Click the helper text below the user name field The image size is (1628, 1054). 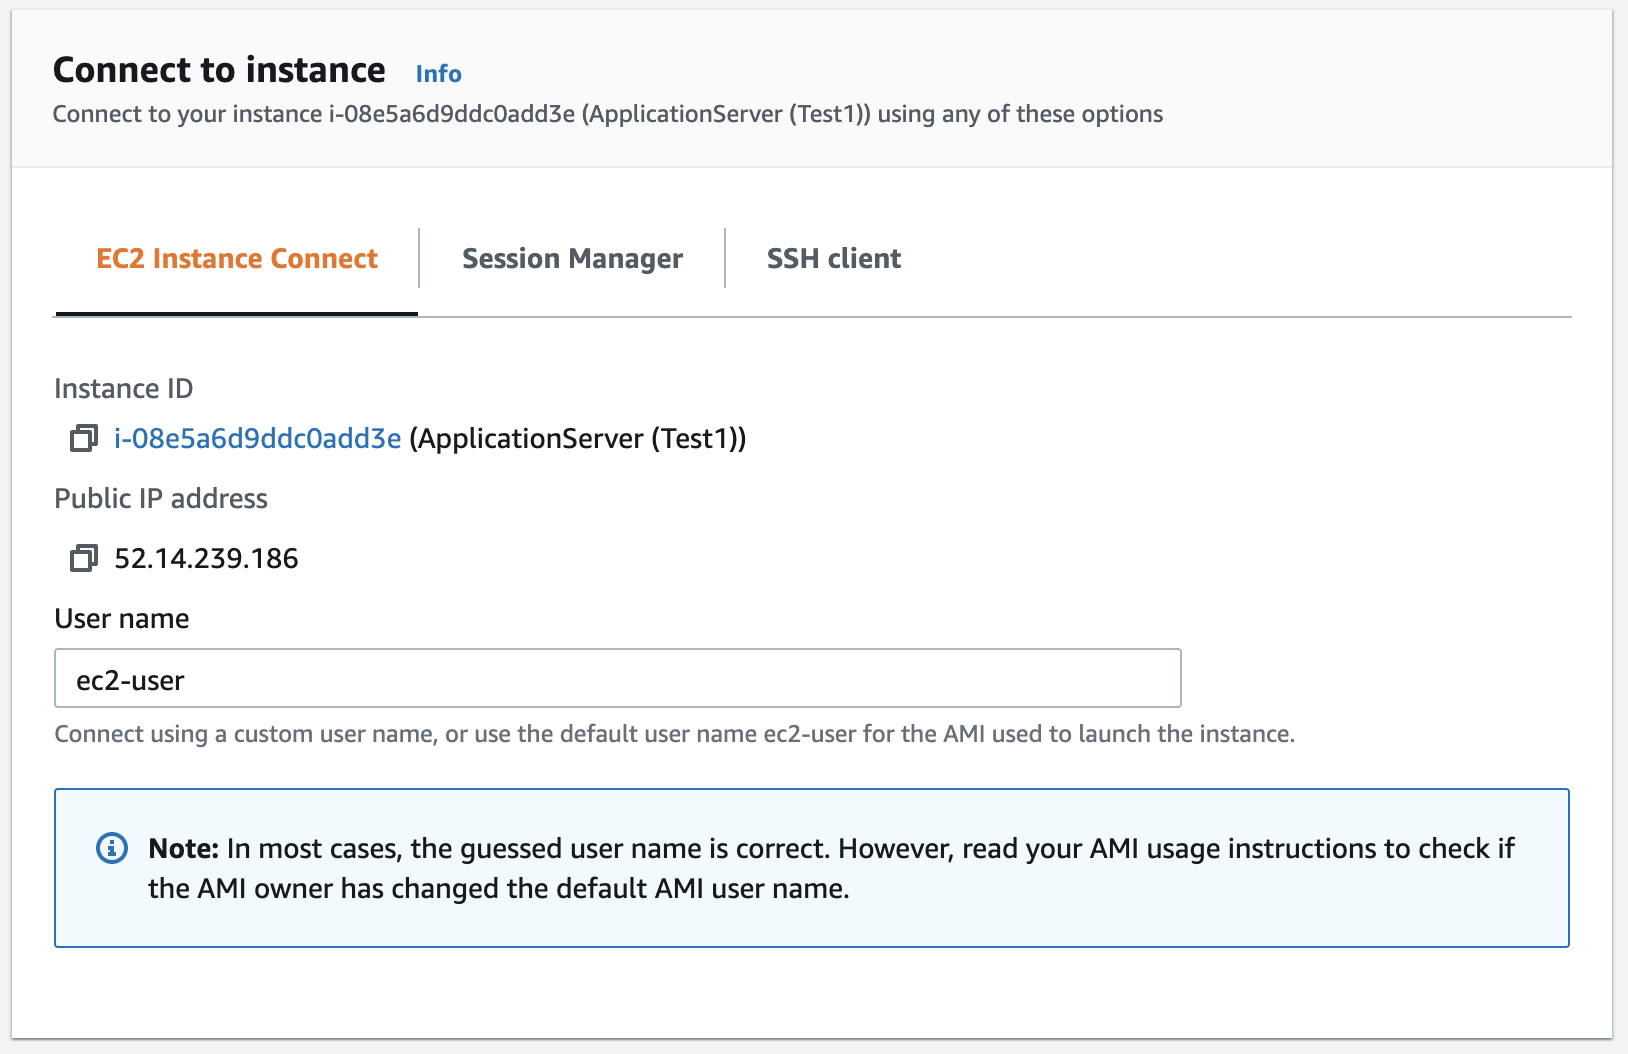click(675, 734)
